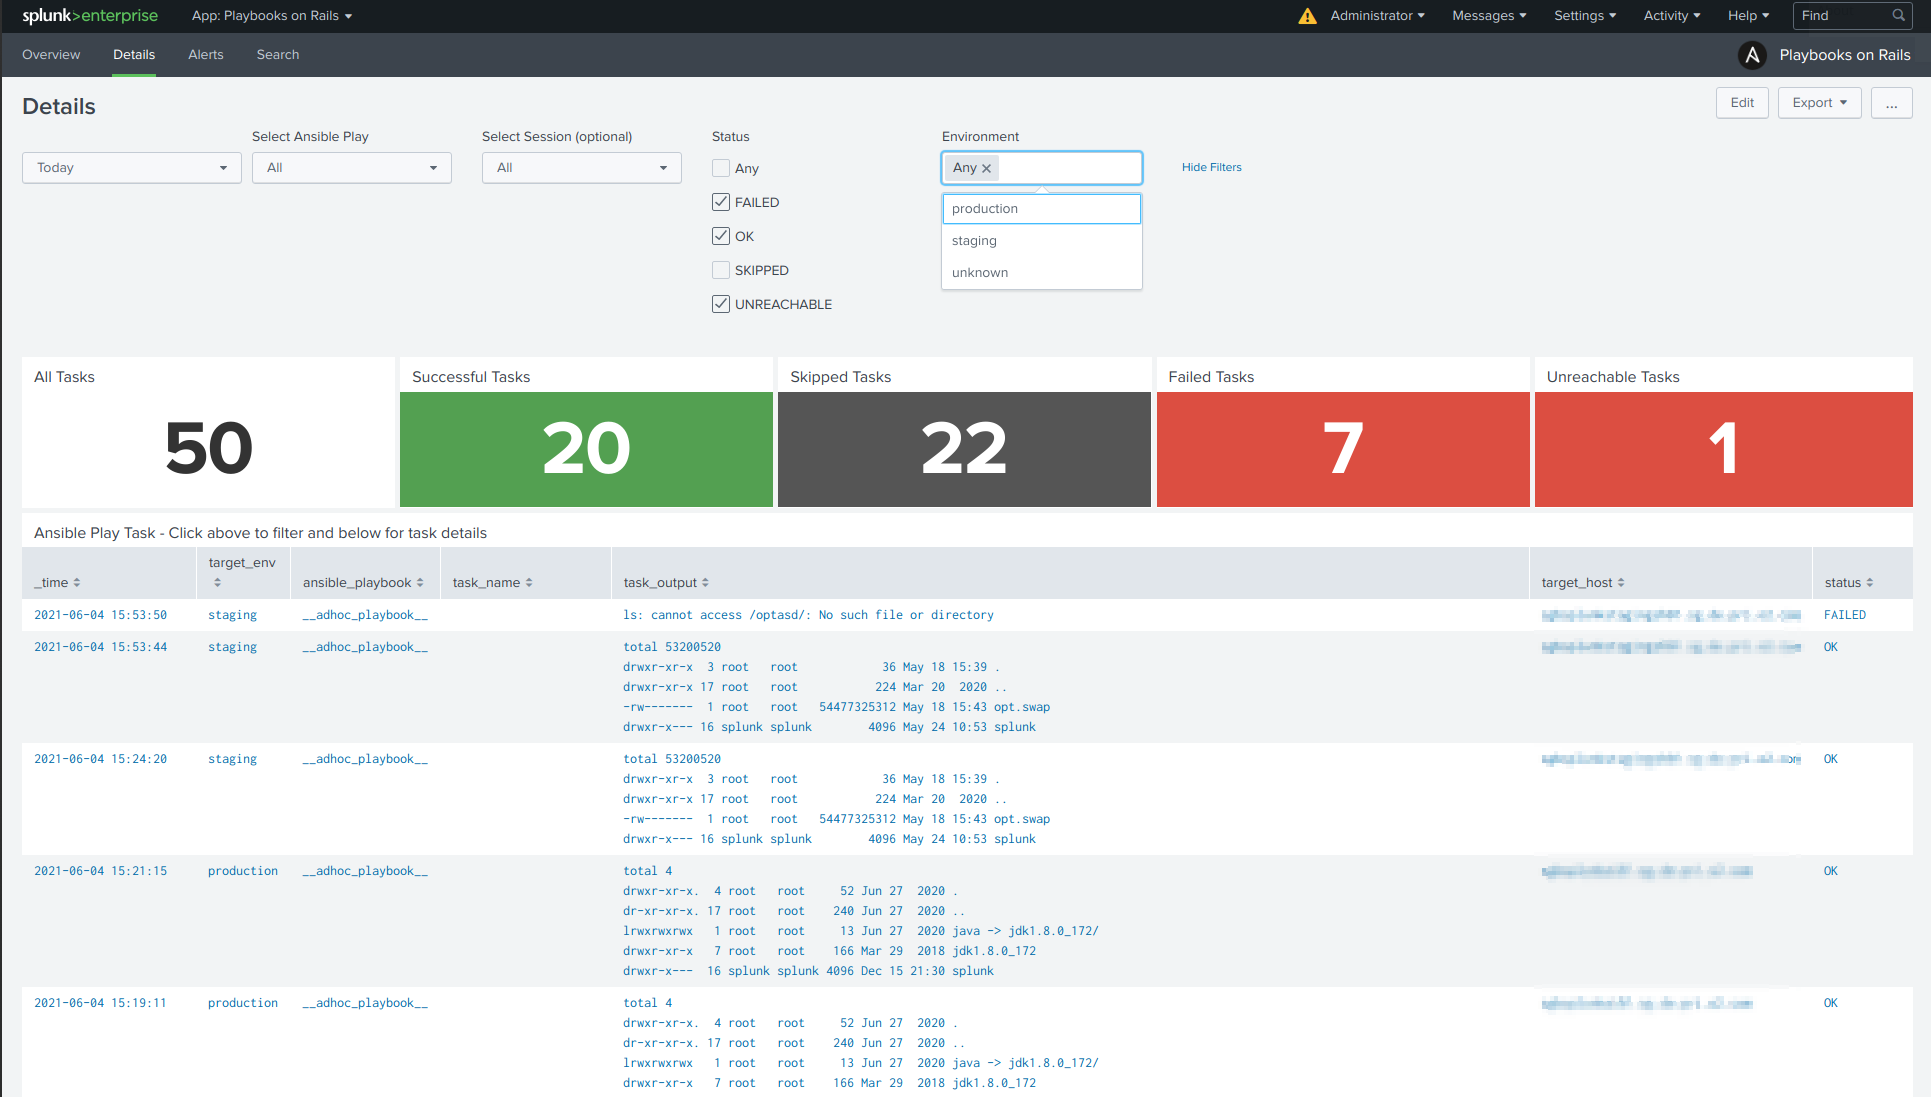Click the Ansible 'A' app logo
1931x1097 pixels.
(x=1752, y=55)
